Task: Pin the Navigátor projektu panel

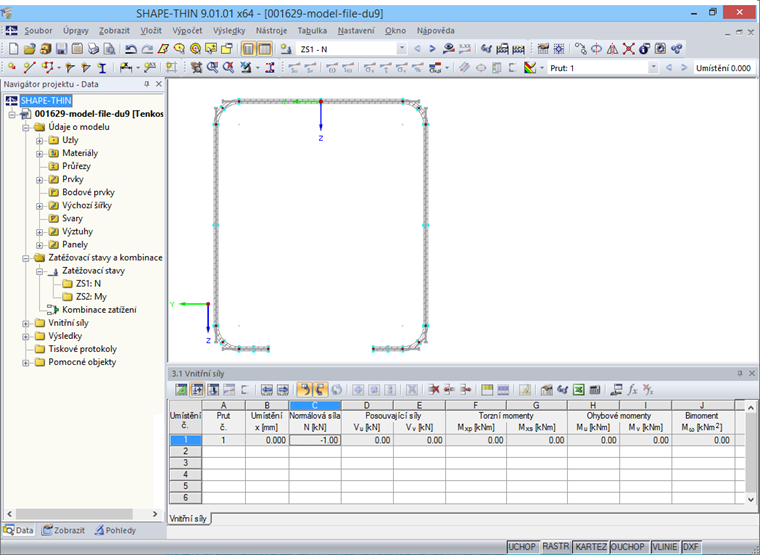Action: [x=146, y=84]
